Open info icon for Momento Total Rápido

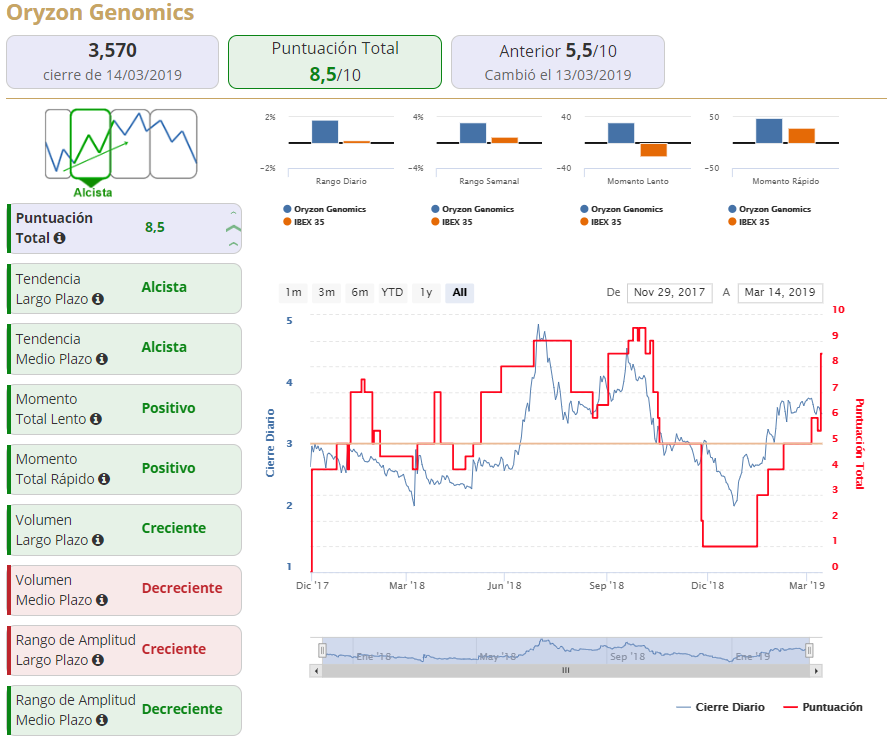point(104,479)
